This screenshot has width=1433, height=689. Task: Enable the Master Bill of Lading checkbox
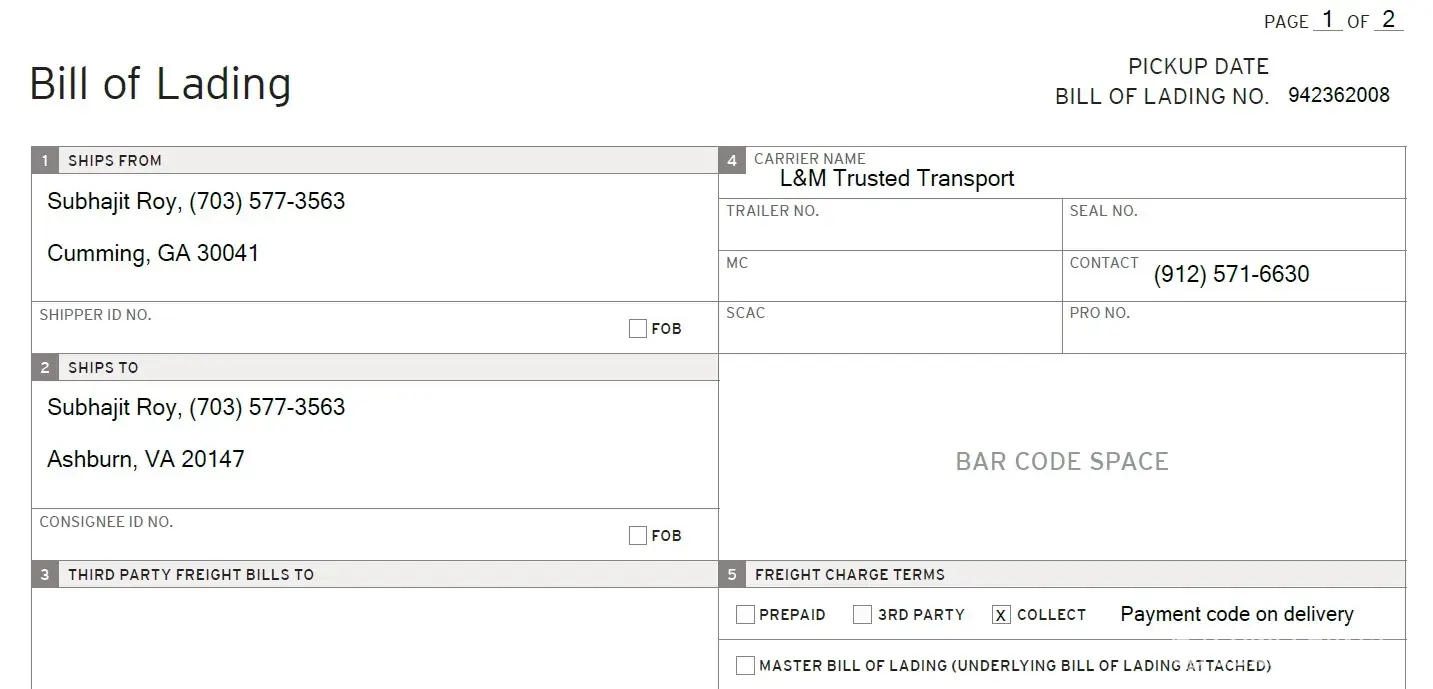tap(745, 666)
